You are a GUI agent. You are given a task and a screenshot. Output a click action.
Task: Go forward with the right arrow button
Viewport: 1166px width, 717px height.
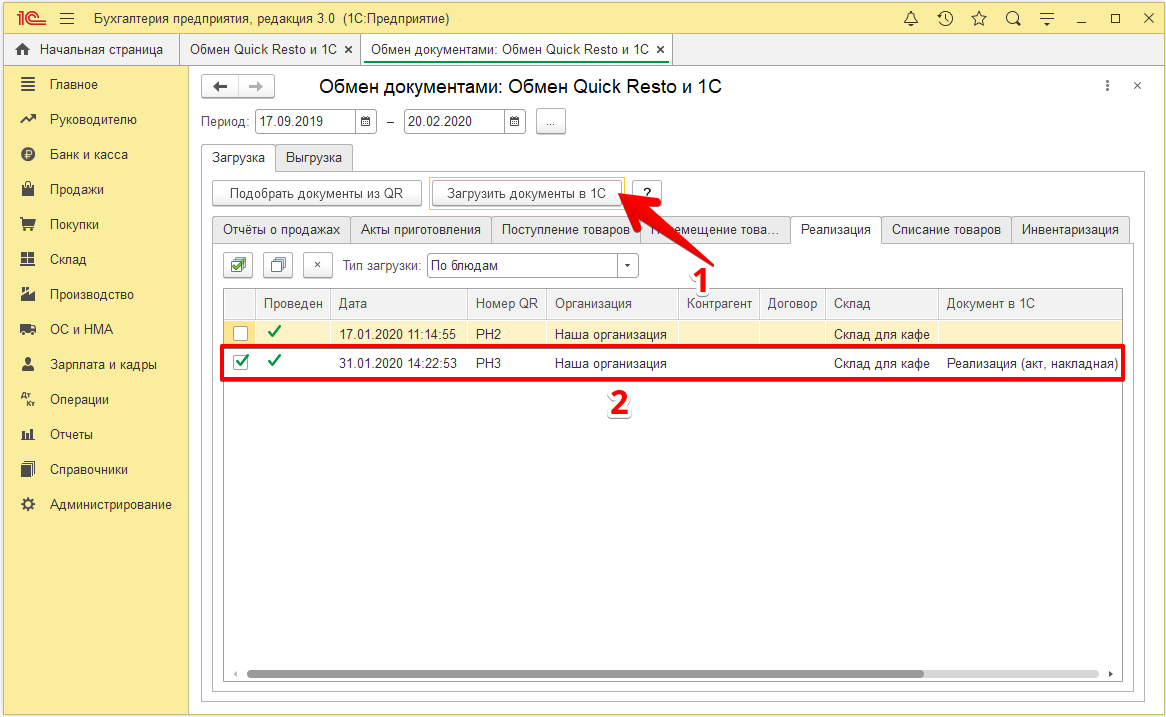pyautogui.click(x=256, y=86)
